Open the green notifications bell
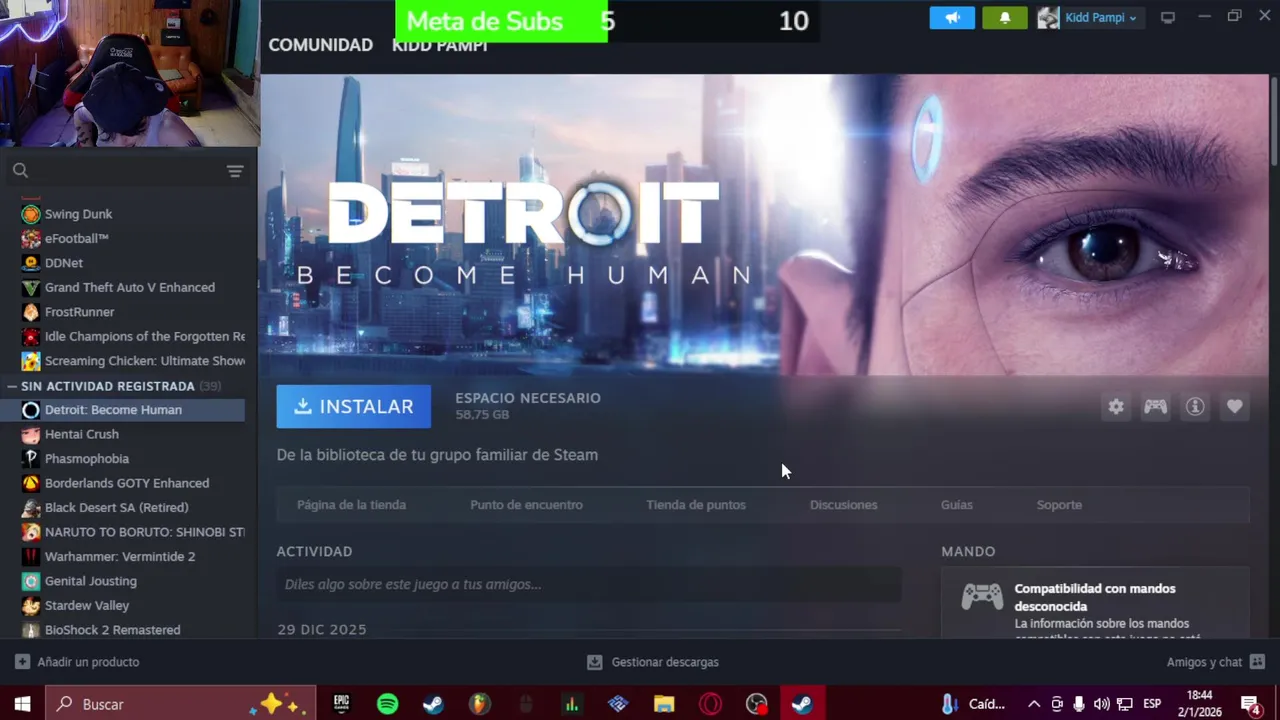 click(1005, 18)
